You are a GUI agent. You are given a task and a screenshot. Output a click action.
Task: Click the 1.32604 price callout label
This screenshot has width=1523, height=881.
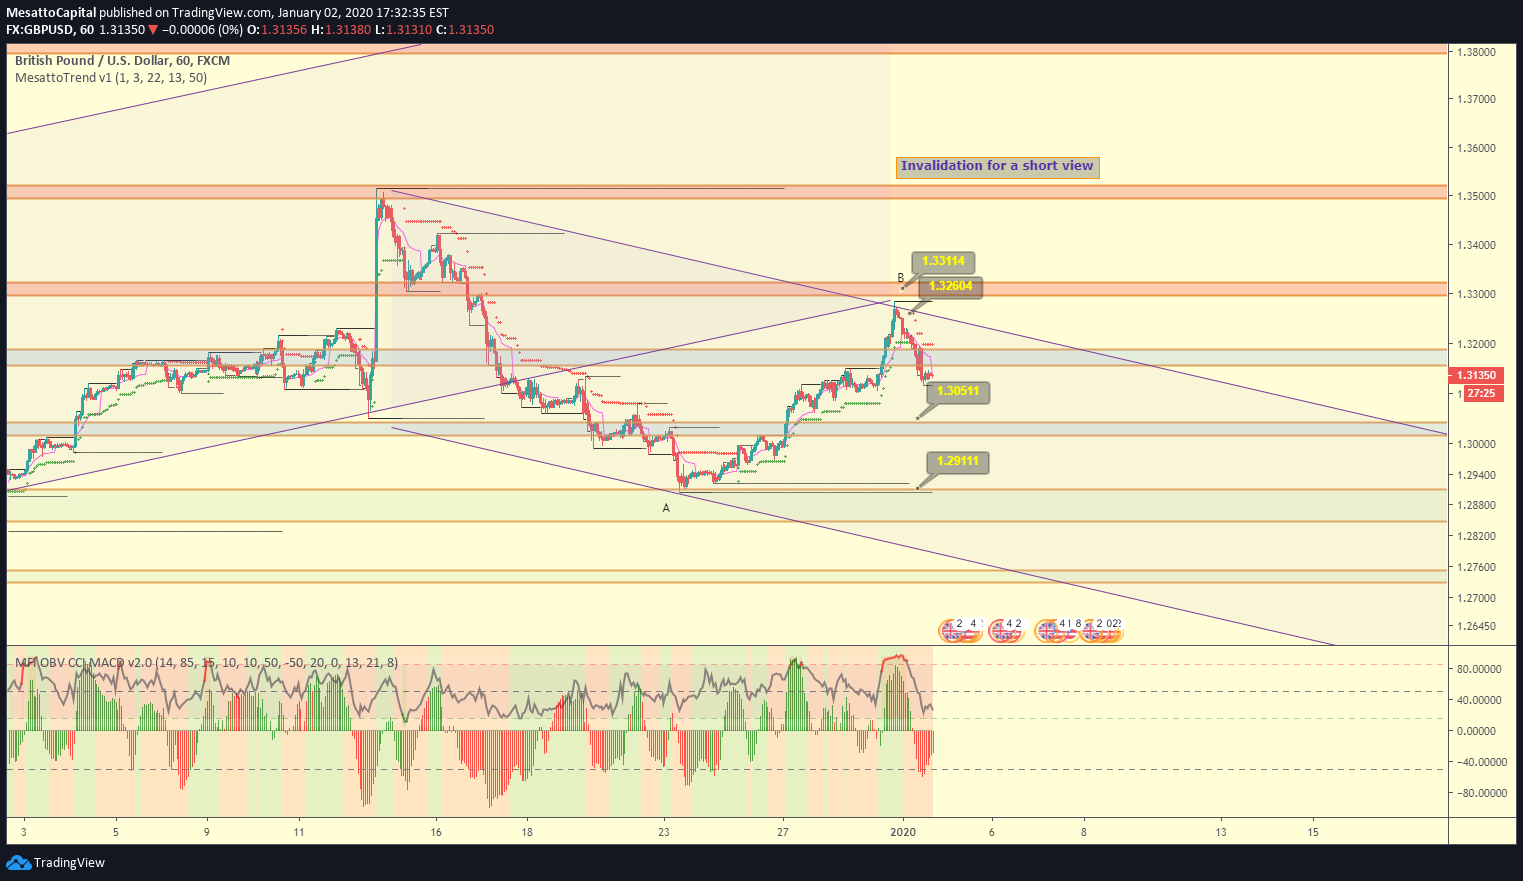(x=950, y=287)
